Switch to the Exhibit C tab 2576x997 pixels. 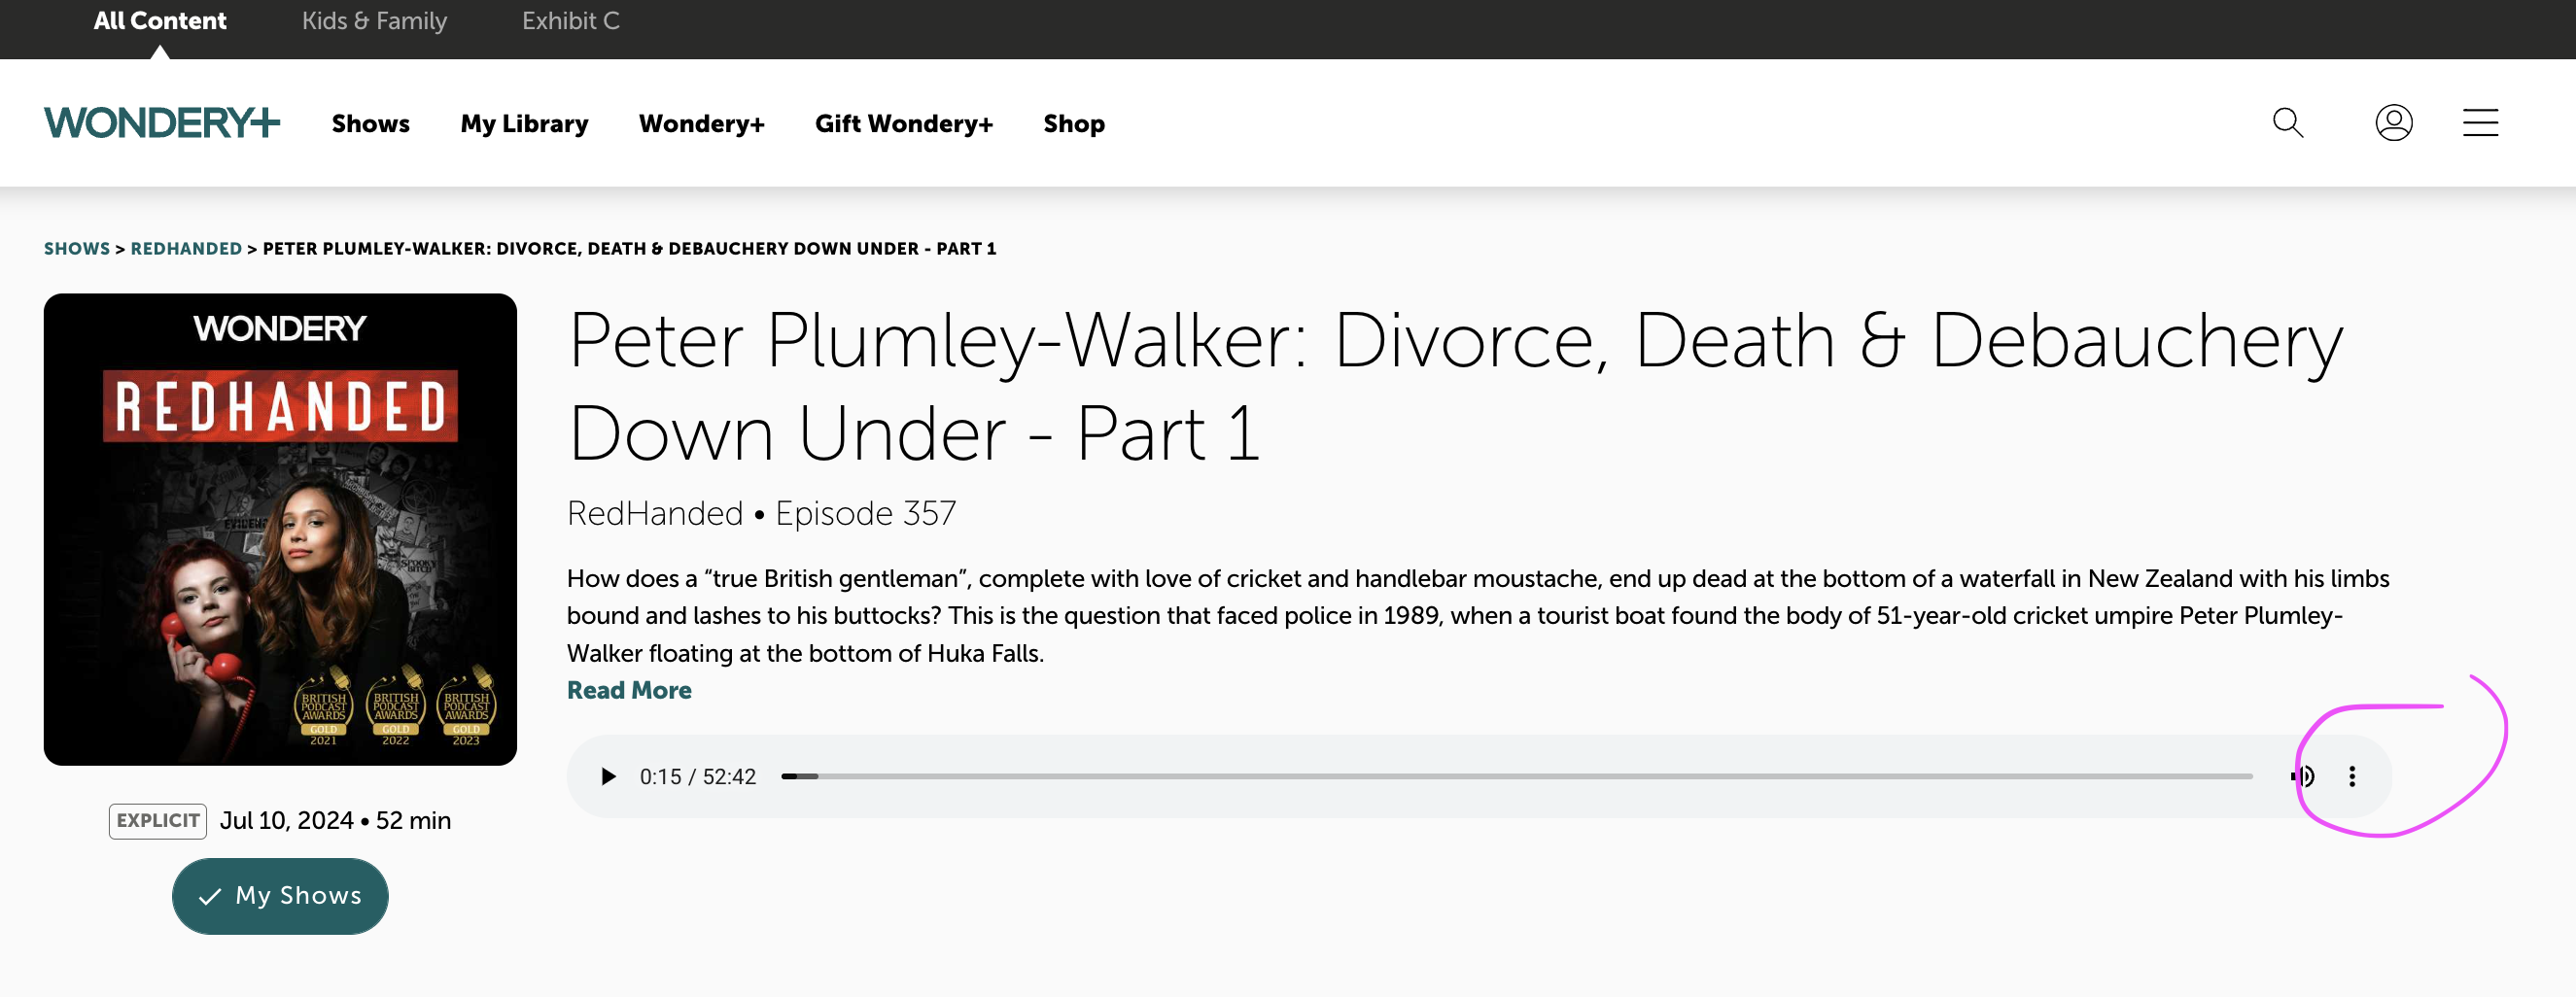click(x=571, y=21)
